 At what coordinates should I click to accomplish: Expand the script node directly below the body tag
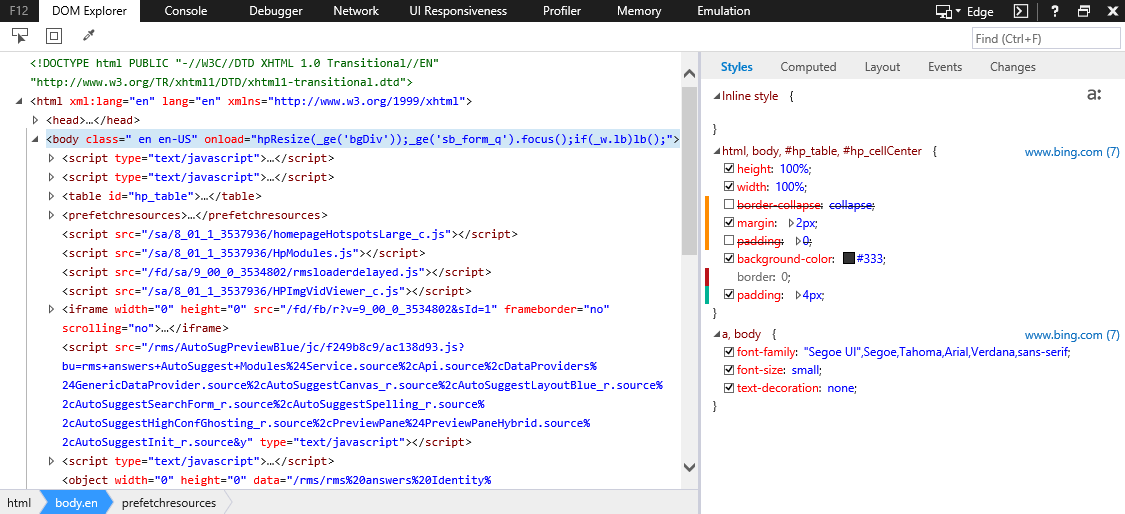click(x=52, y=158)
